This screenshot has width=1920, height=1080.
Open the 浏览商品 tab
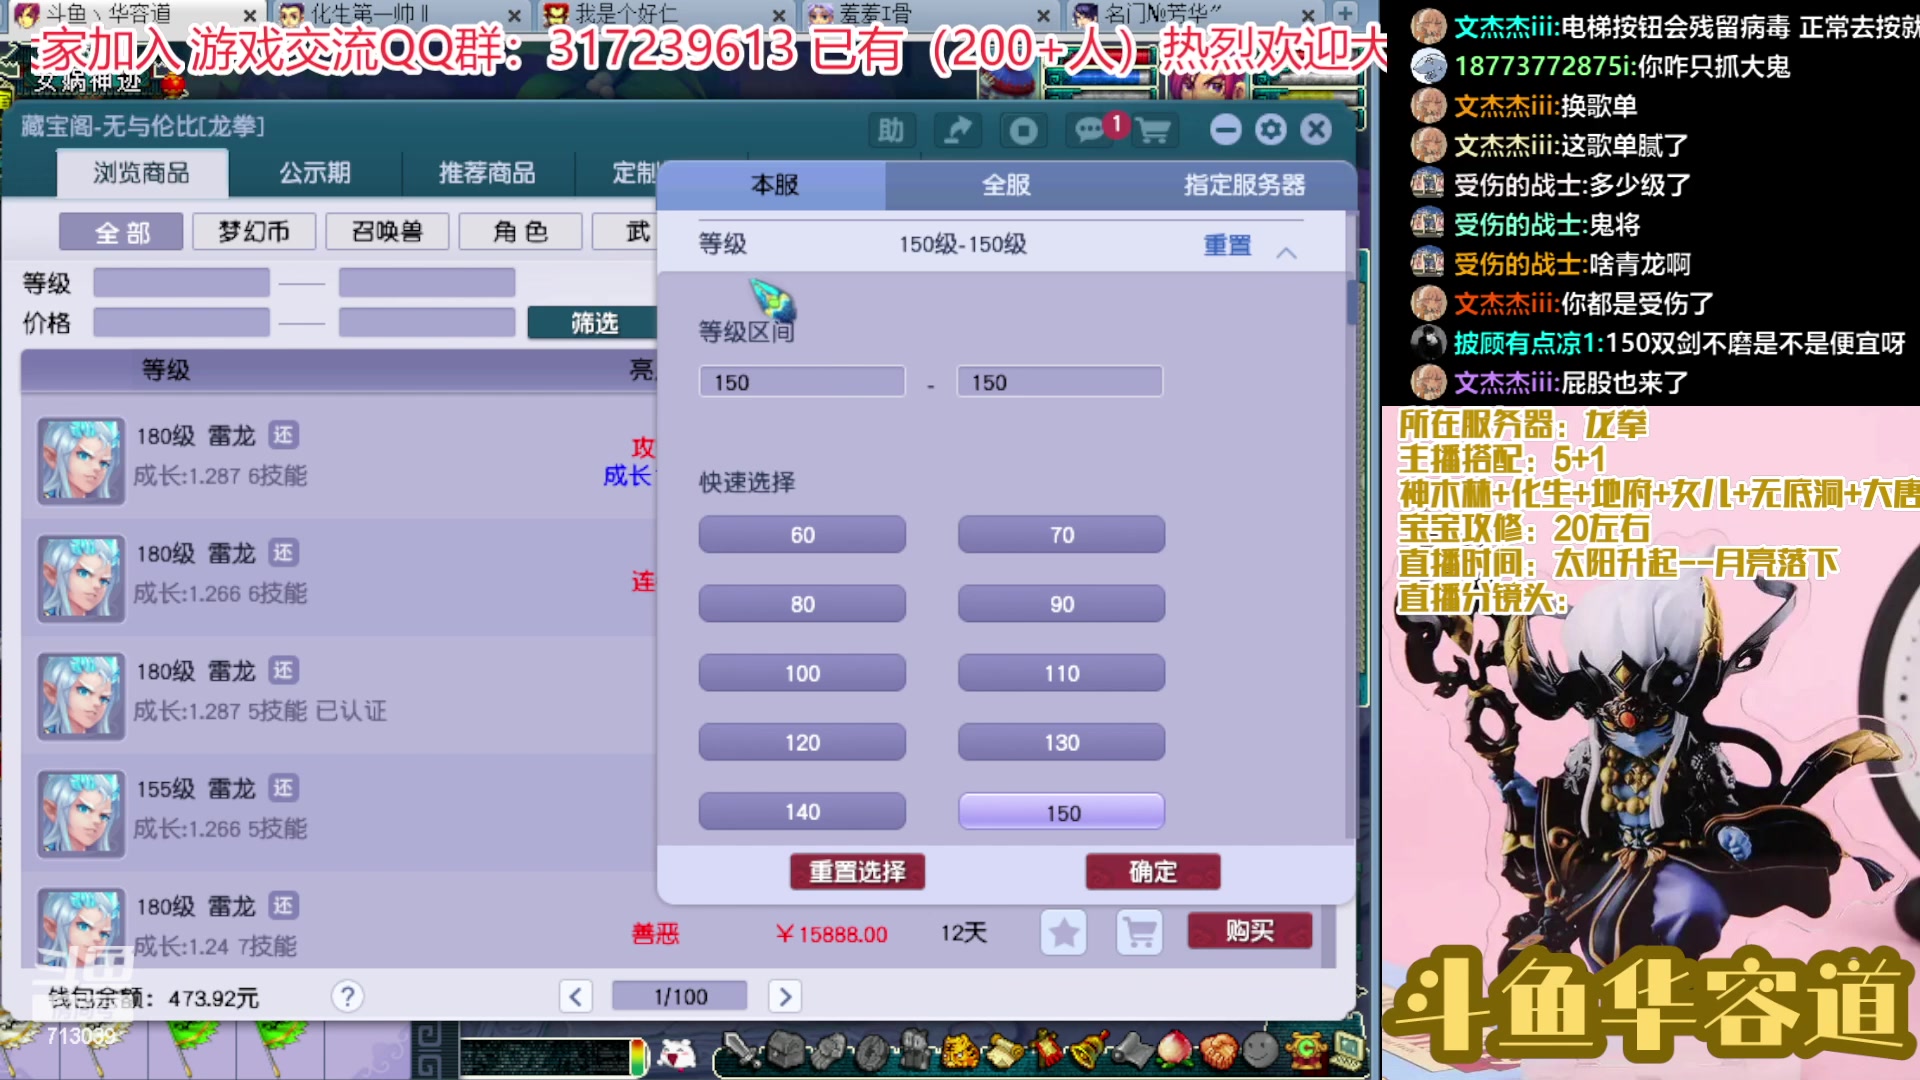[x=142, y=173]
